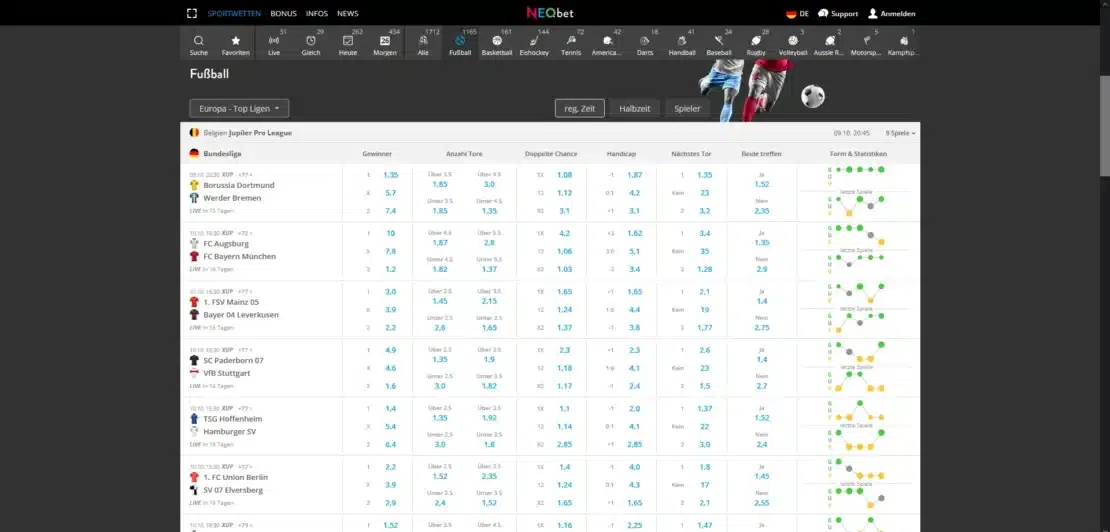
Task: Open INFOS menu
Action: coord(316,13)
